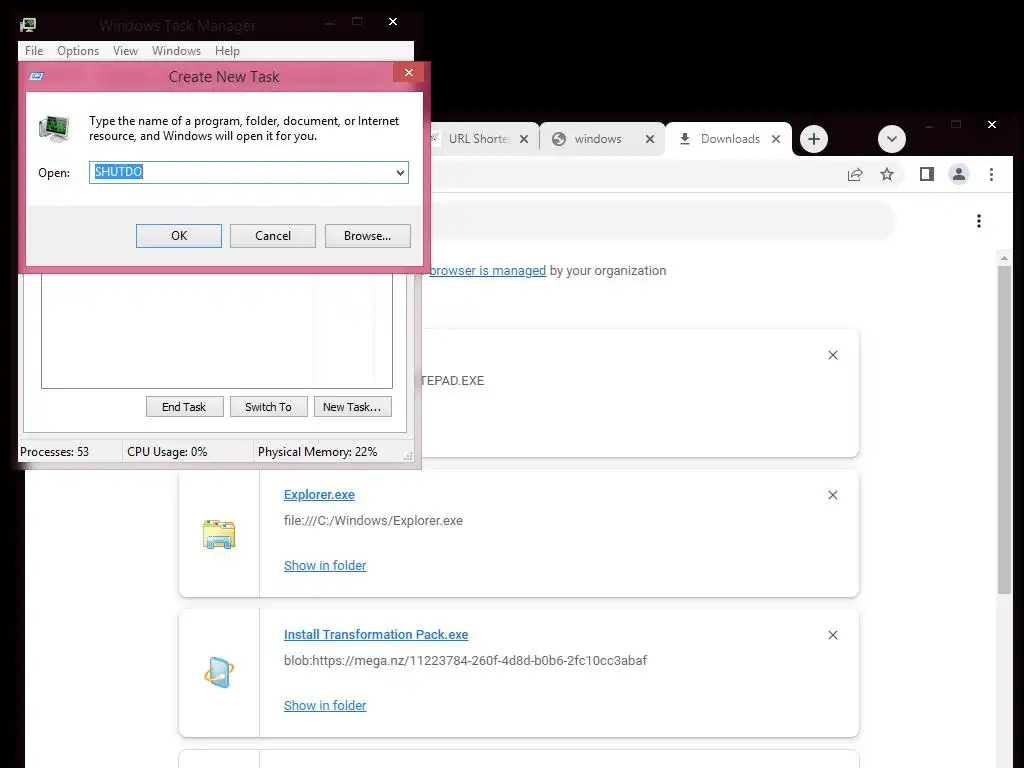This screenshot has width=1024, height=768.
Task: Cancel the Create New Task dialog
Action: point(272,236)
